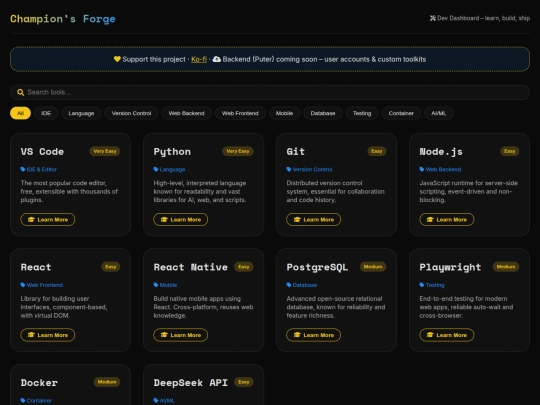Click the tag icon beside Docker's Container label
This screenshot has height=405, width=540.
(x=23, y=400)
